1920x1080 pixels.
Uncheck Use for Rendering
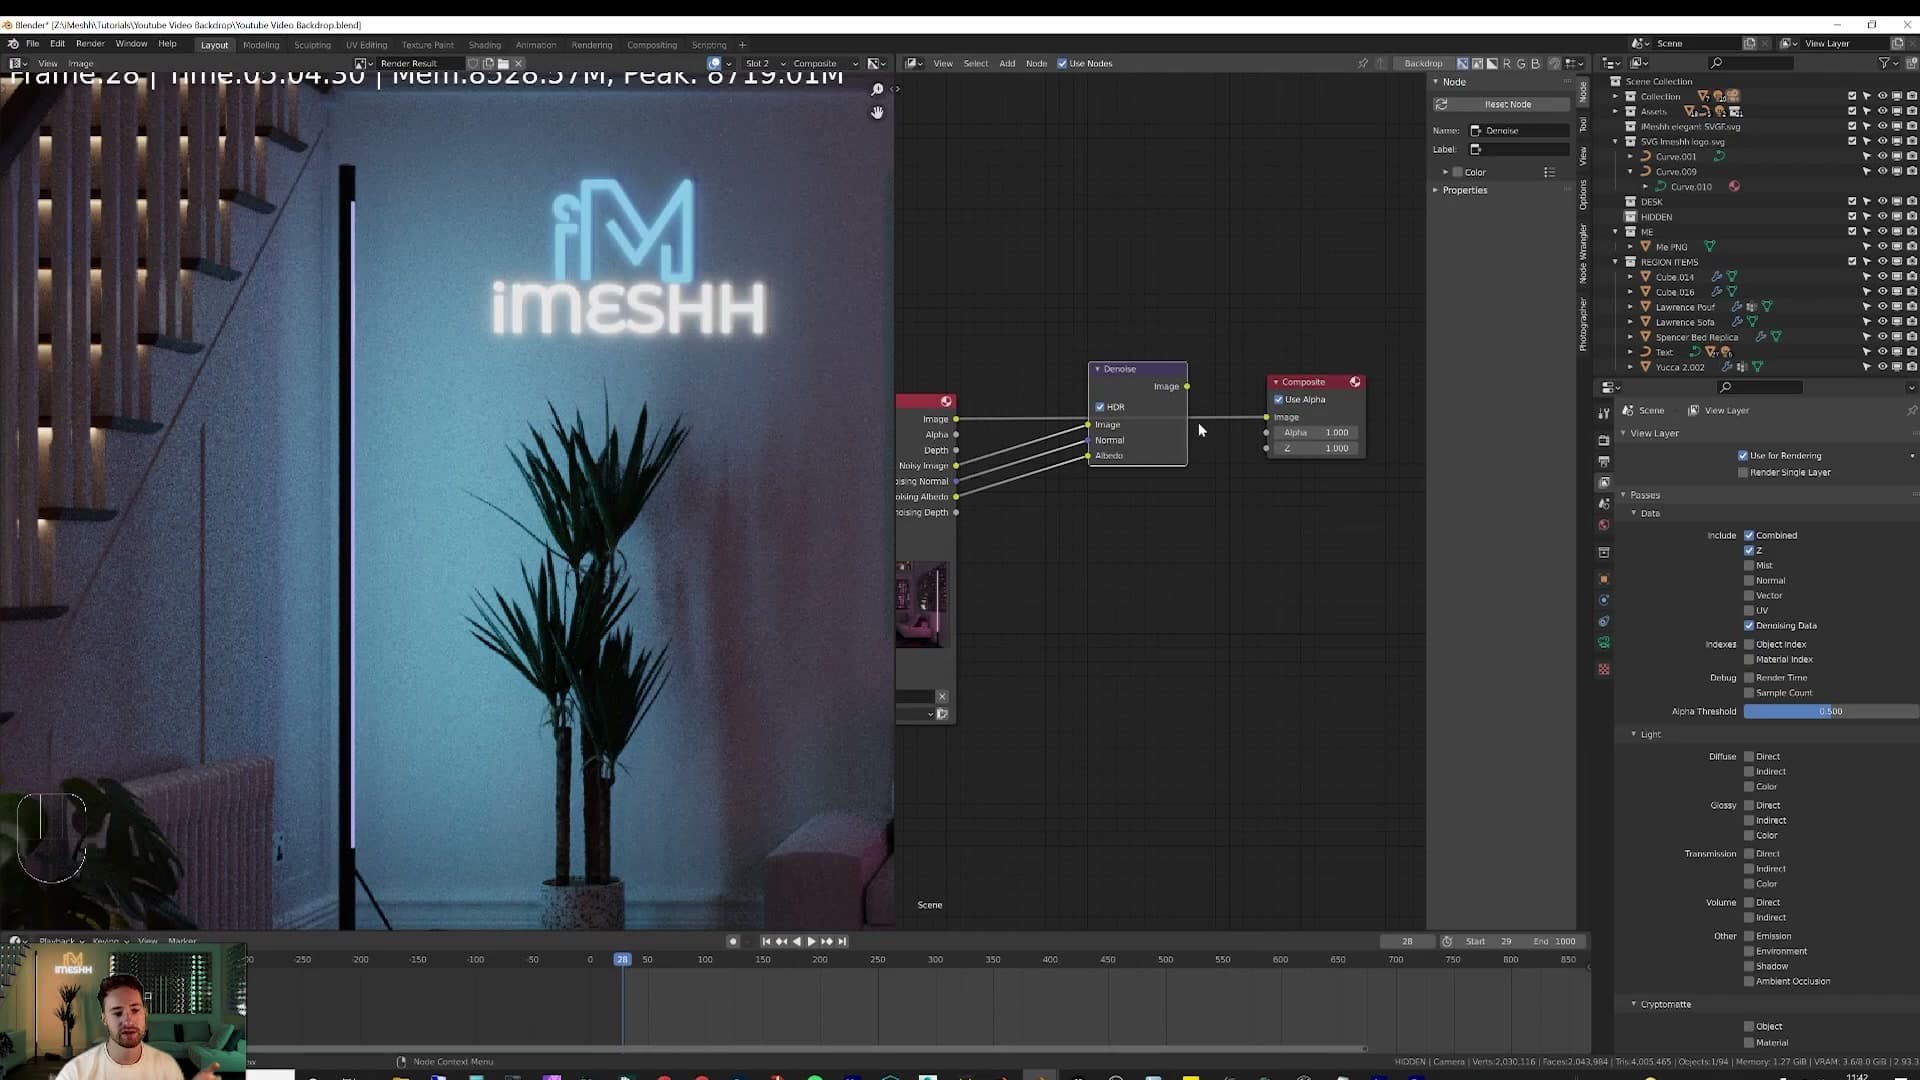pos(1743,456)
